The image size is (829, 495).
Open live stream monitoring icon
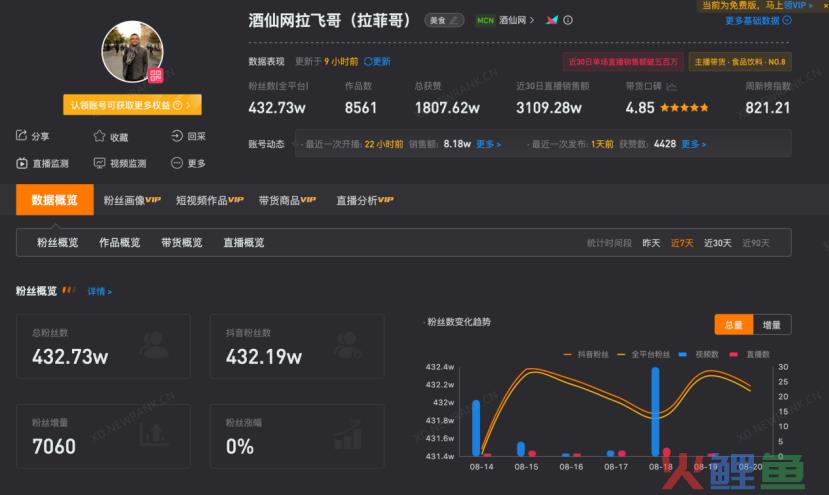22,163
